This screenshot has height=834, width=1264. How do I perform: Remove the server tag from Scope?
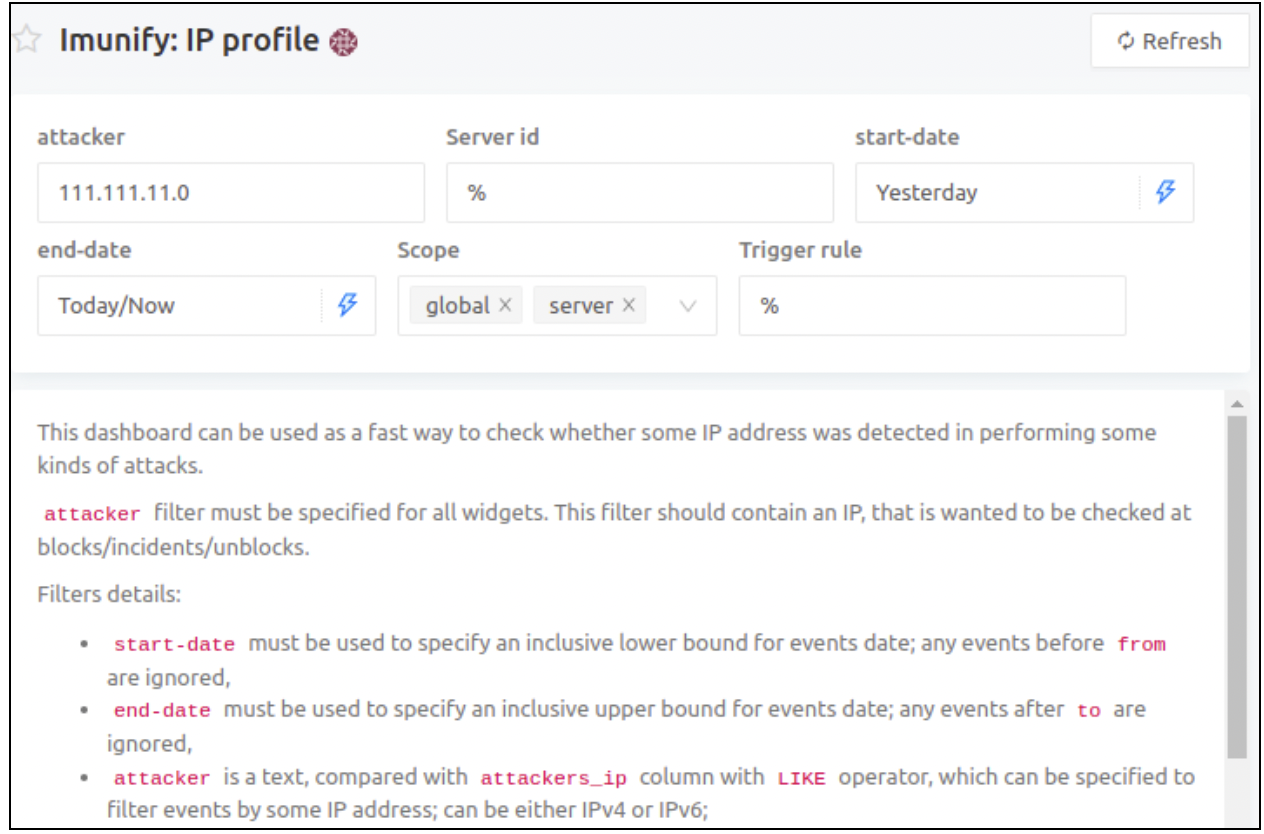click(628, 305)
